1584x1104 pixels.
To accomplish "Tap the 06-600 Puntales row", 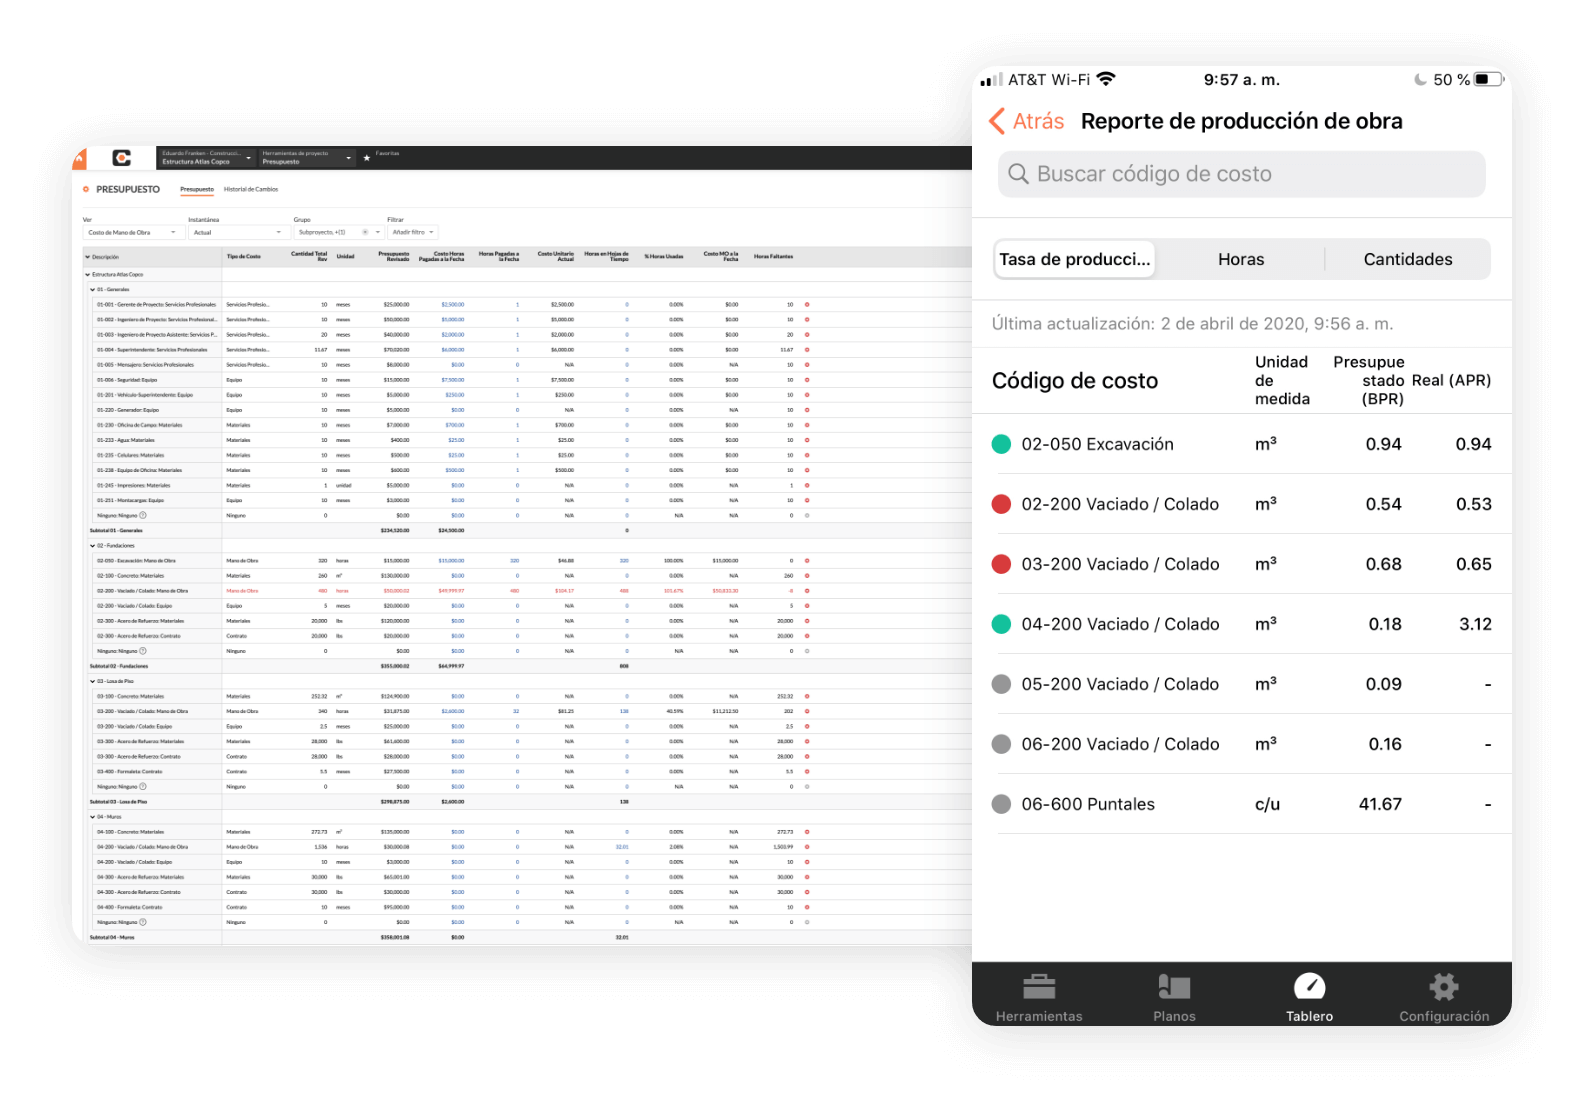I will [1241, 804].
